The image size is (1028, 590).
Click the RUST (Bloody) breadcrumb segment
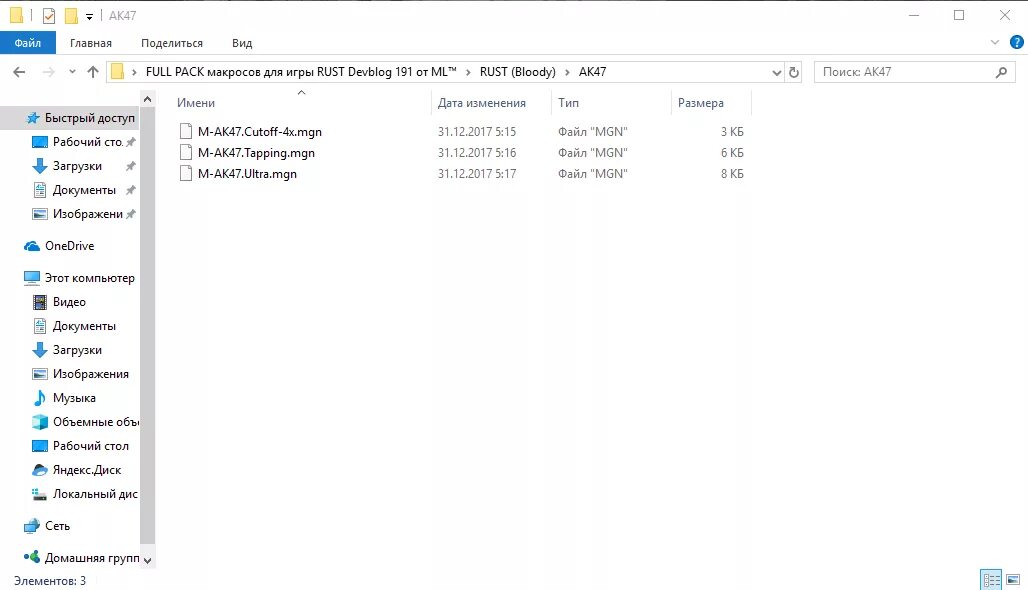pos(517,72)
